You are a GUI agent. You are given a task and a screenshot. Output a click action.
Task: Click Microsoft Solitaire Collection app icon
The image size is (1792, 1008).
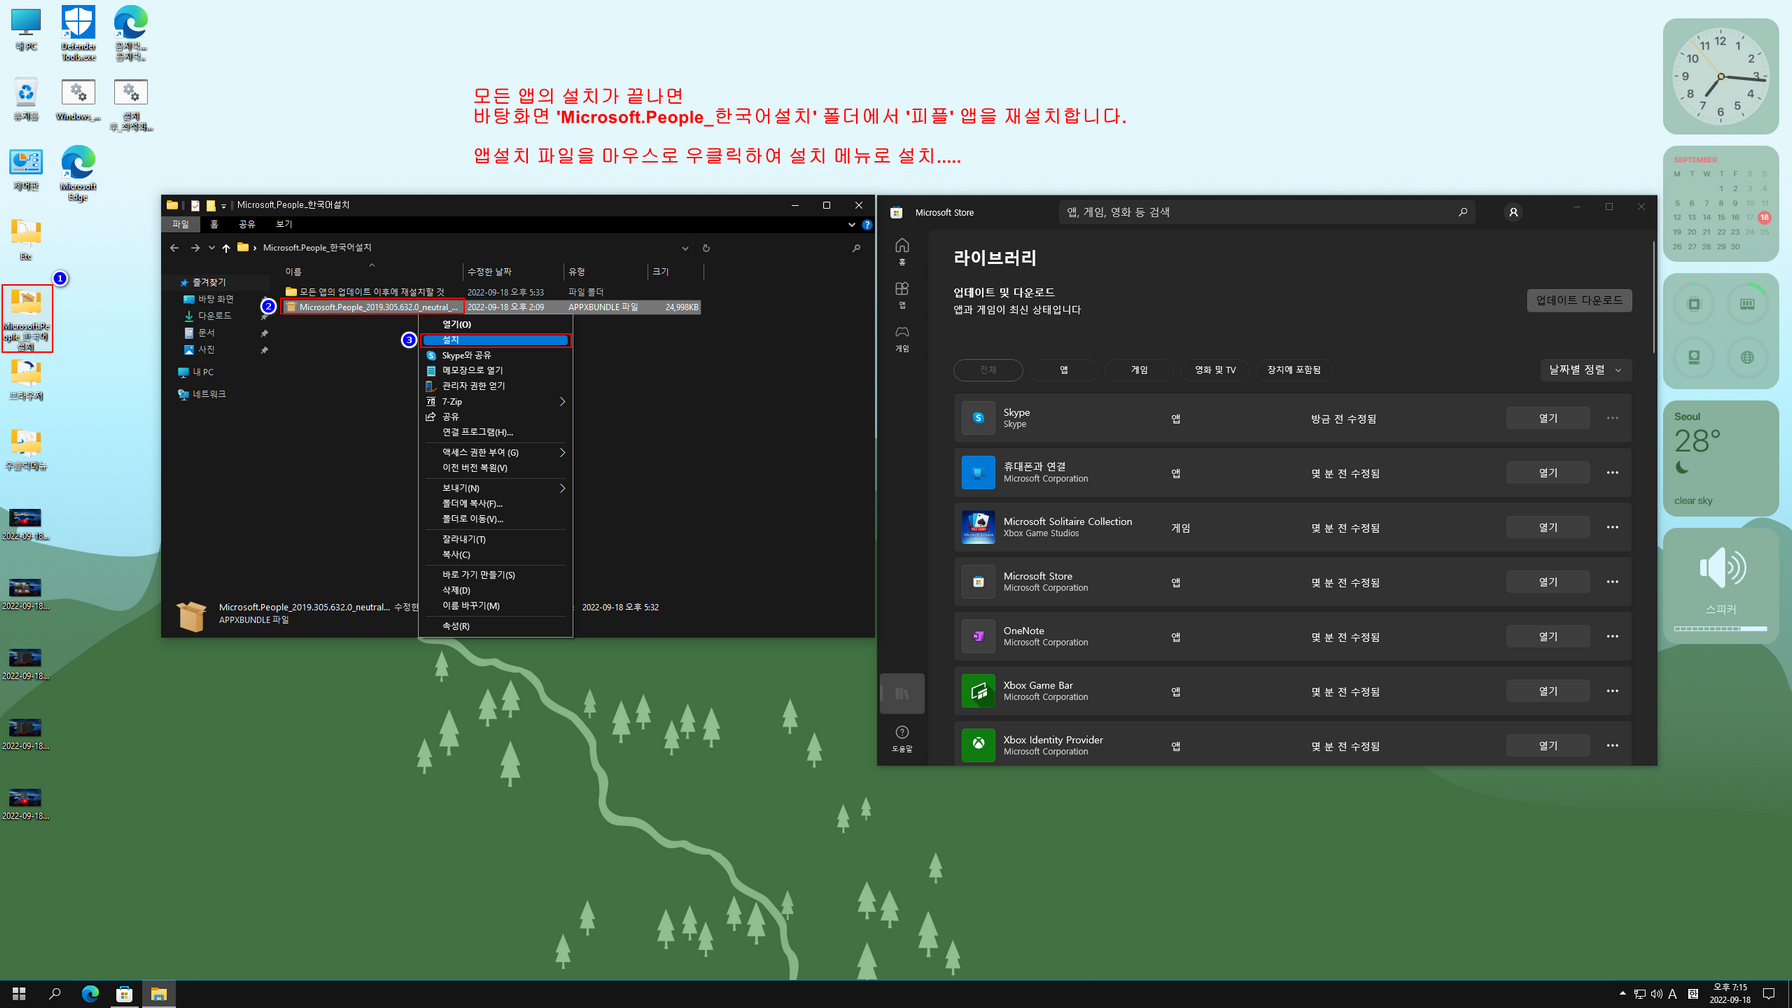tap(978, 527)
